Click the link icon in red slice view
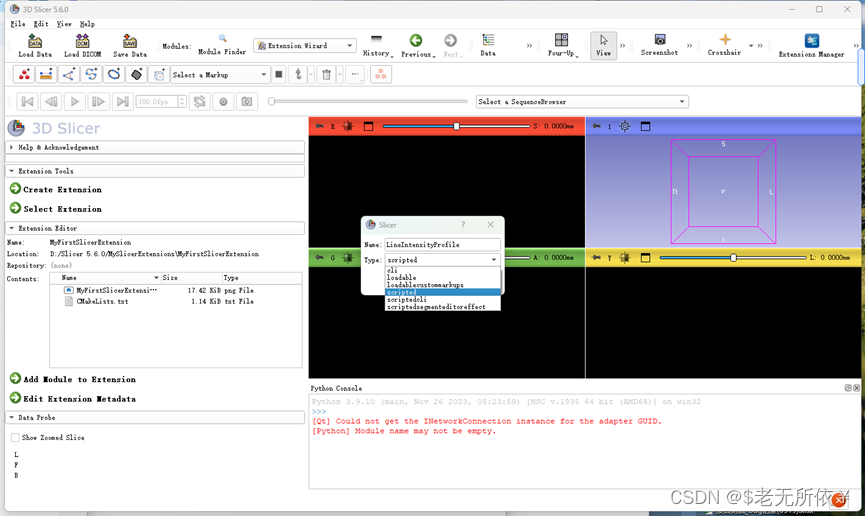 click(348, 126)
